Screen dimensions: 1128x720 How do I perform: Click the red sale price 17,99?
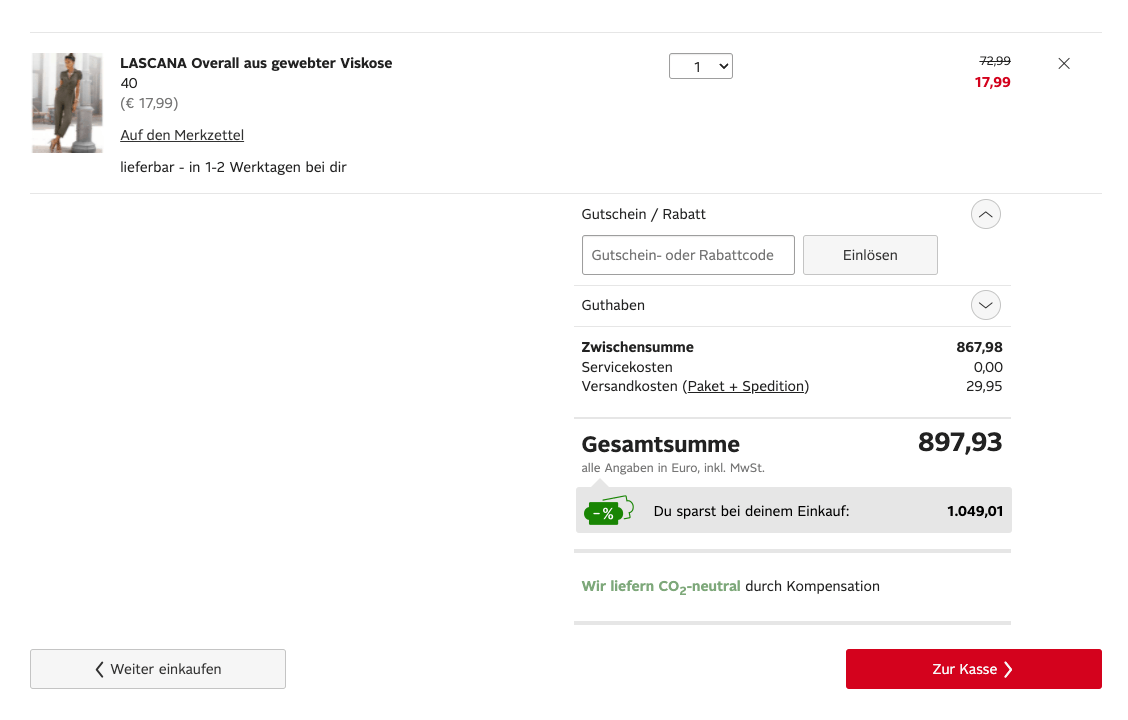(x=992, y=82)
